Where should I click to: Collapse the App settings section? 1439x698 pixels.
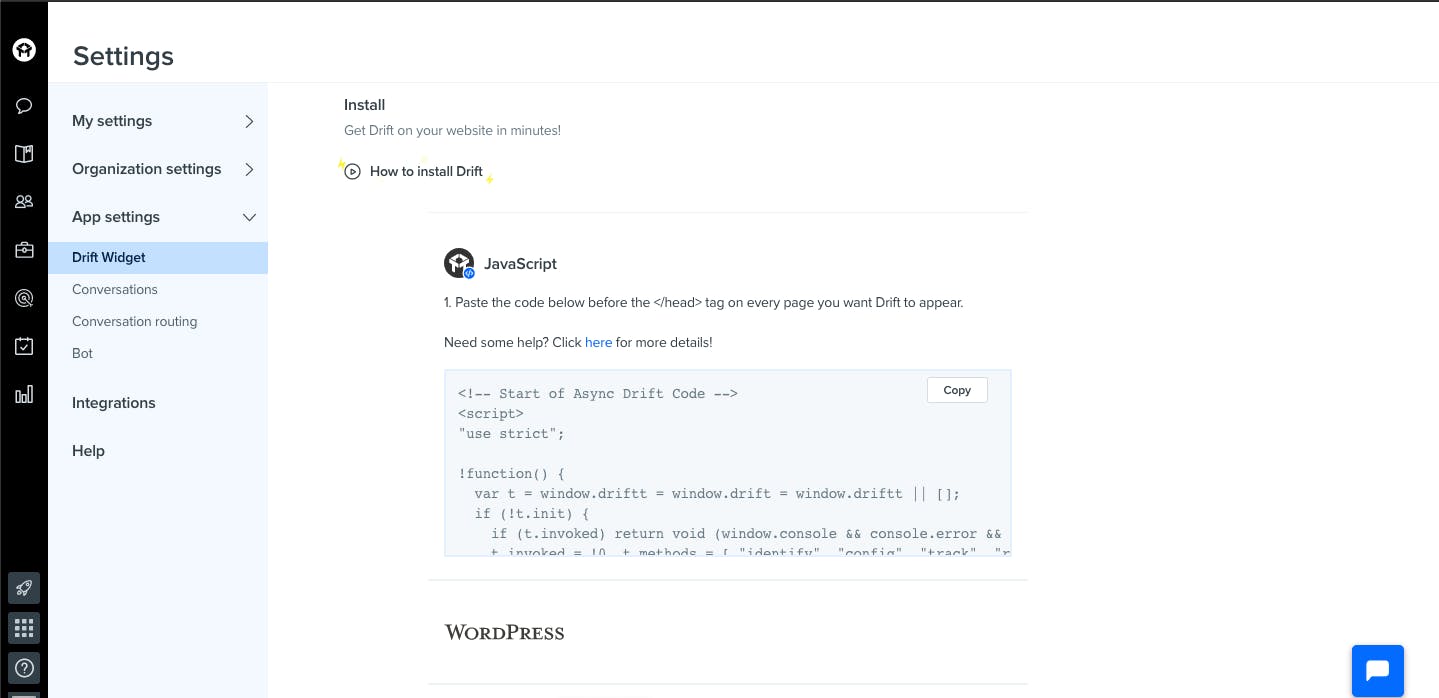point(163,217)
